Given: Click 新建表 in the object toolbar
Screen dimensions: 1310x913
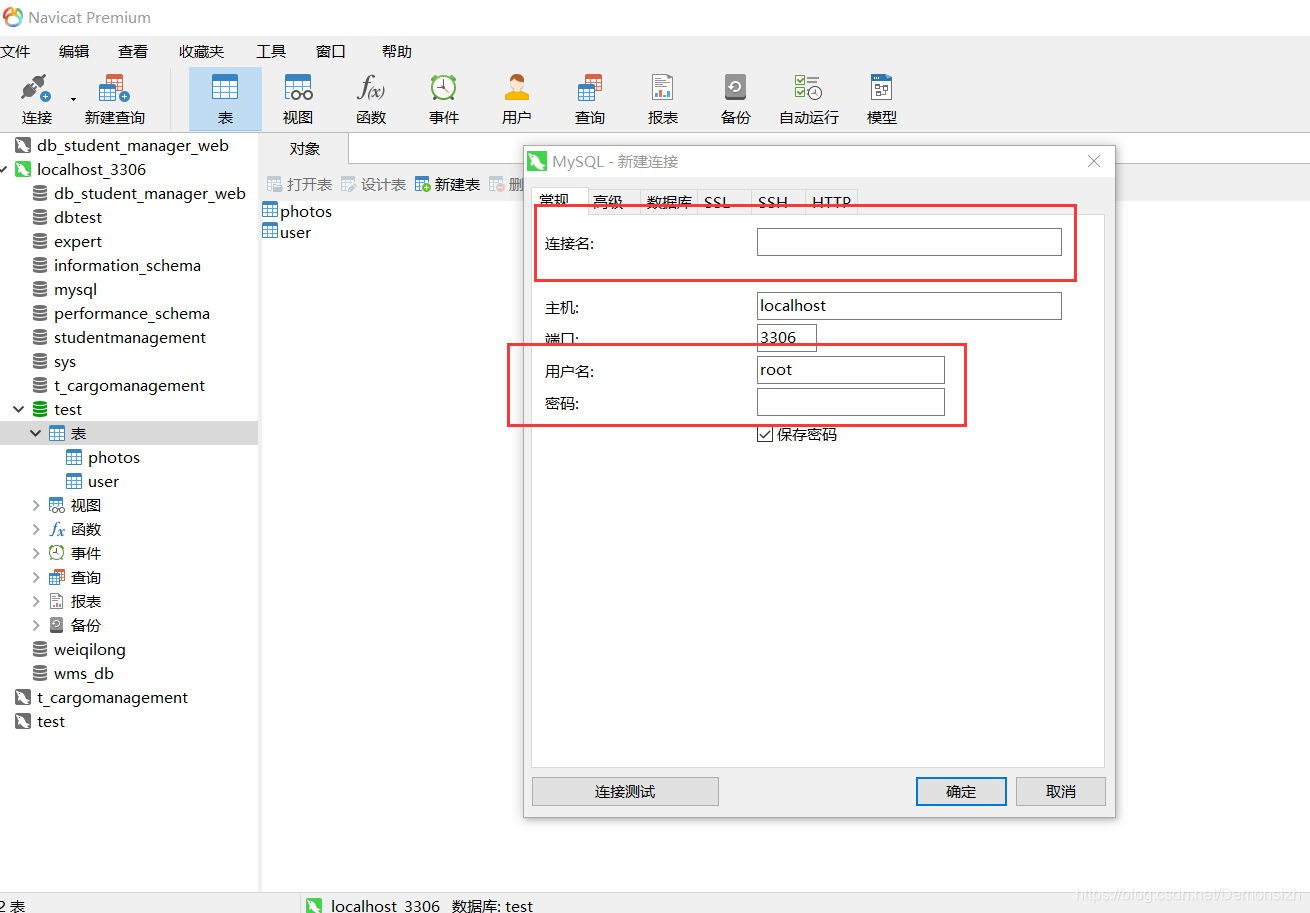Looking at the screenshot, I should tap(447, 185).
